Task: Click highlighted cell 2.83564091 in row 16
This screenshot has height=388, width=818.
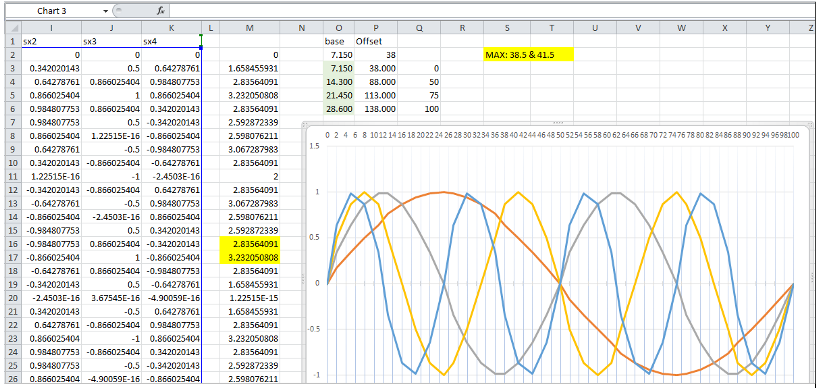Action: [250, 244]
